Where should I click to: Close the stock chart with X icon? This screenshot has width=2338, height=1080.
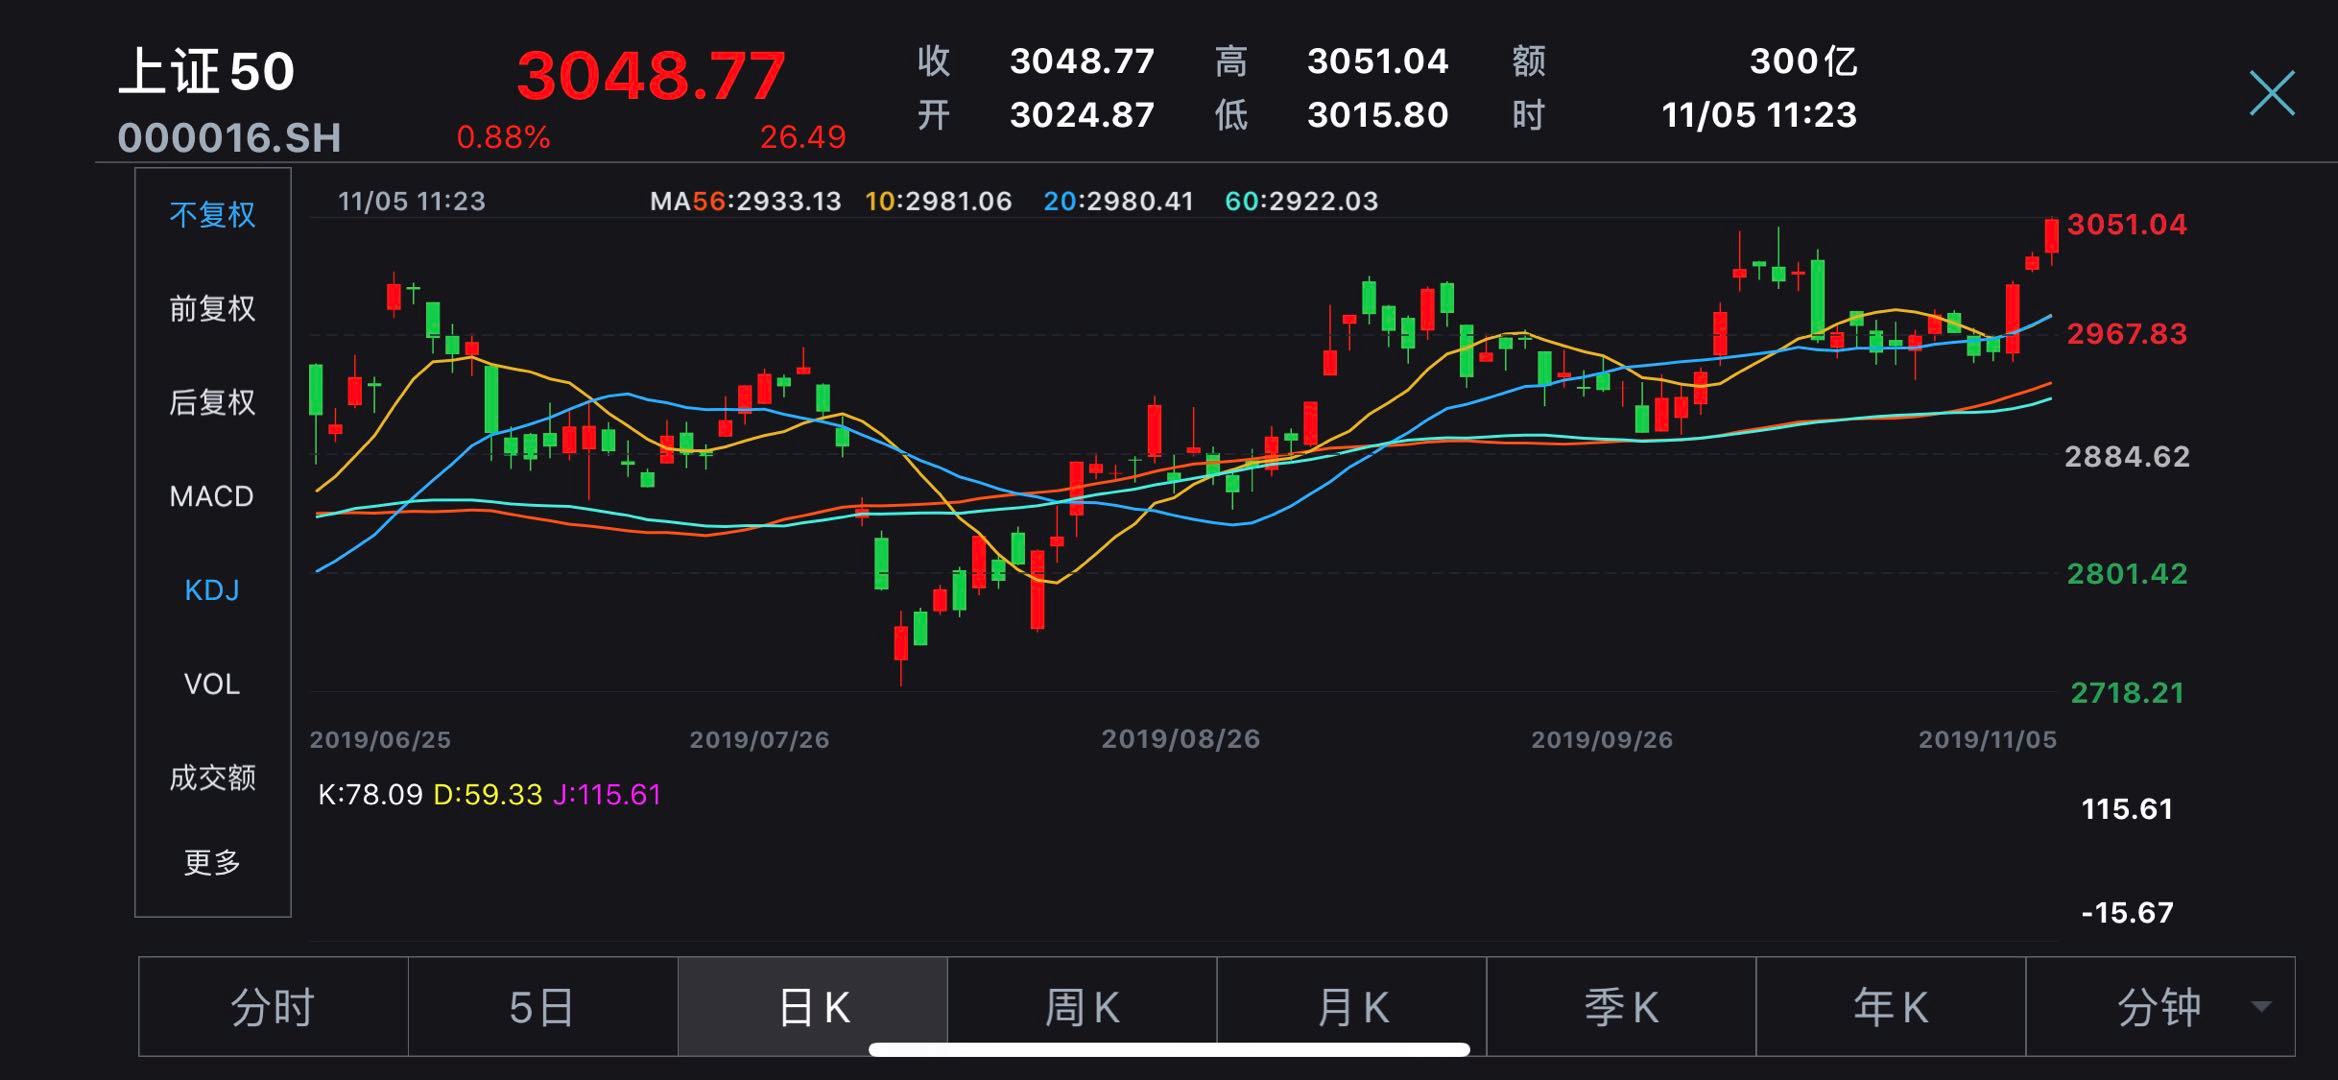(2271, 93)
